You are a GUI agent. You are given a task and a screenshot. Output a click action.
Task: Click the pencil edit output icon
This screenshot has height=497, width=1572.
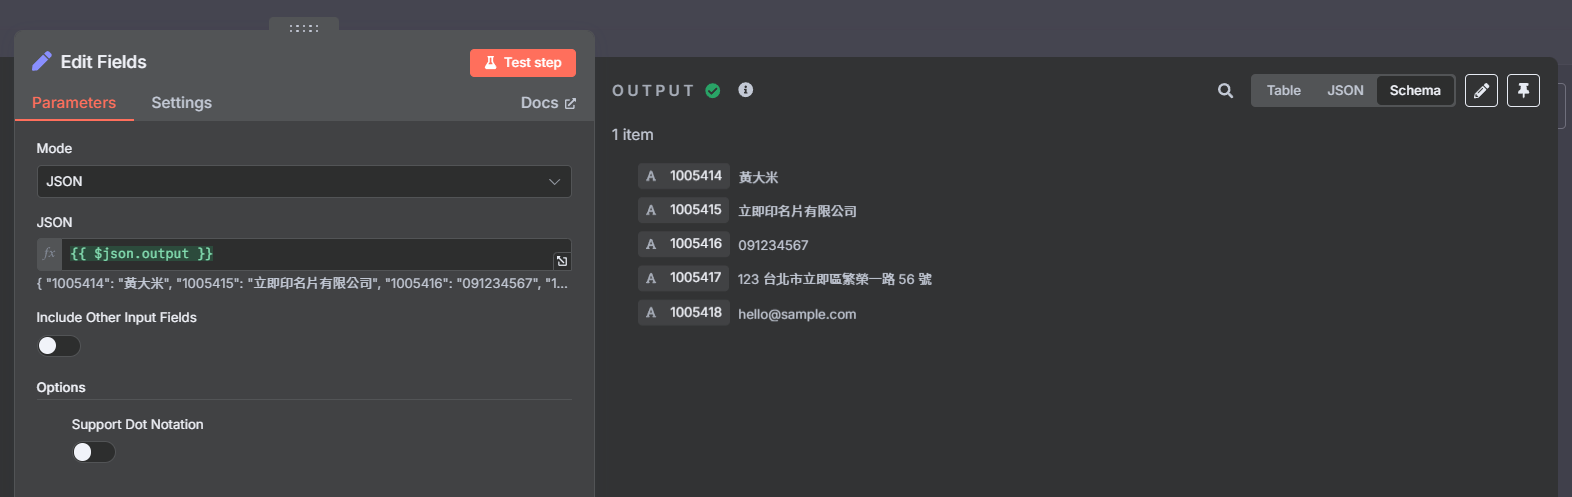tap(1481, 91)
